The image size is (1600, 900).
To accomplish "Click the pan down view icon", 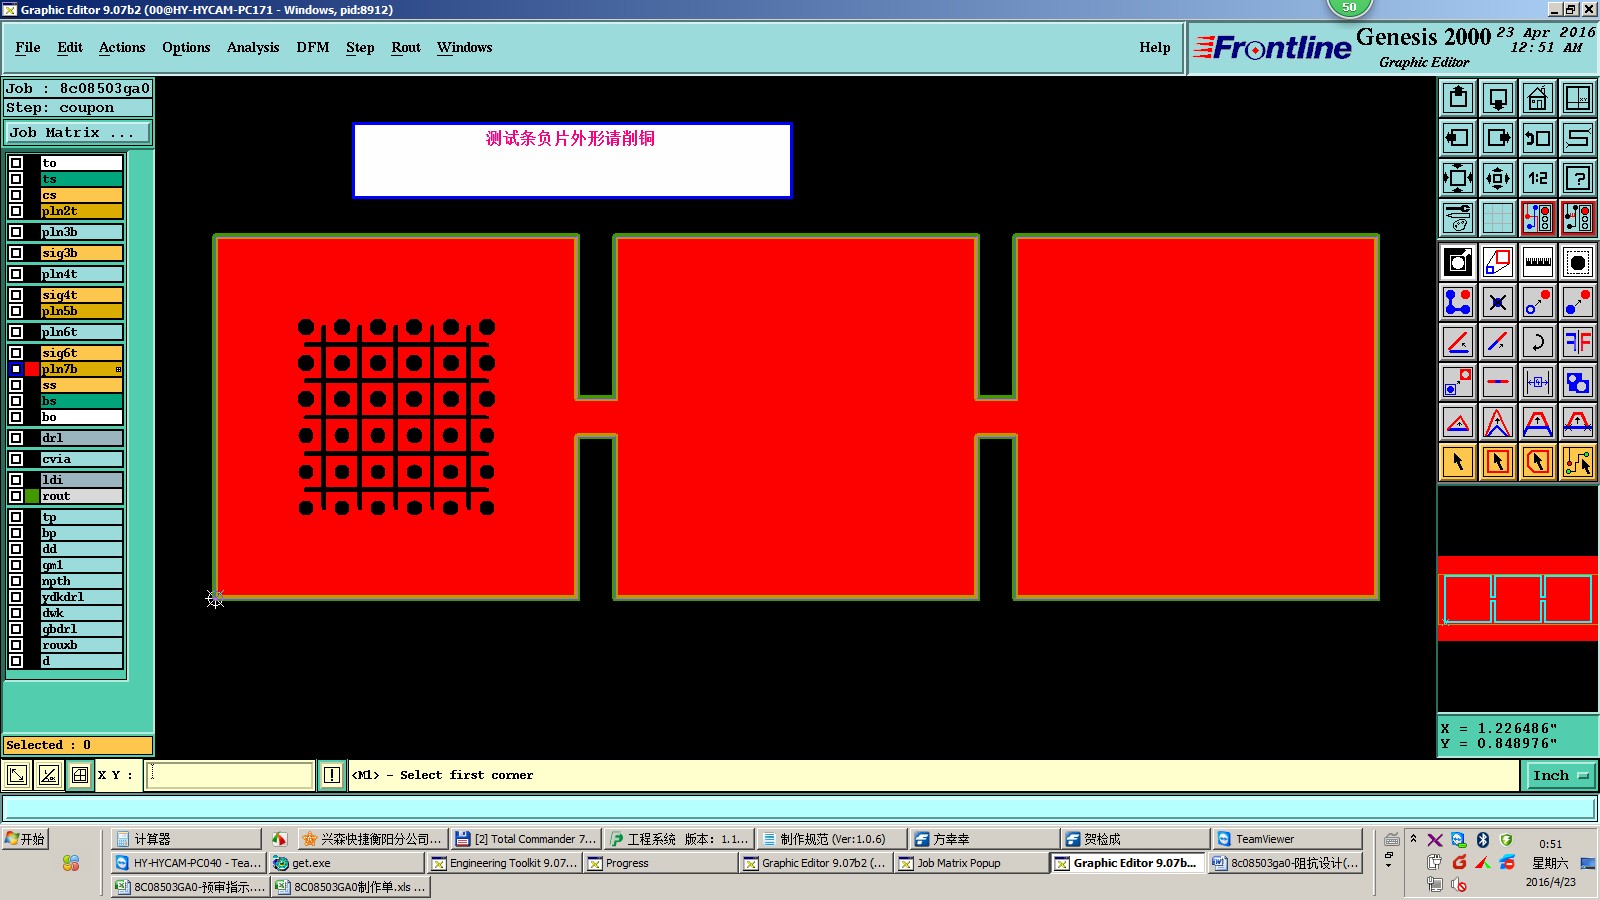I will click(1498, 98).
